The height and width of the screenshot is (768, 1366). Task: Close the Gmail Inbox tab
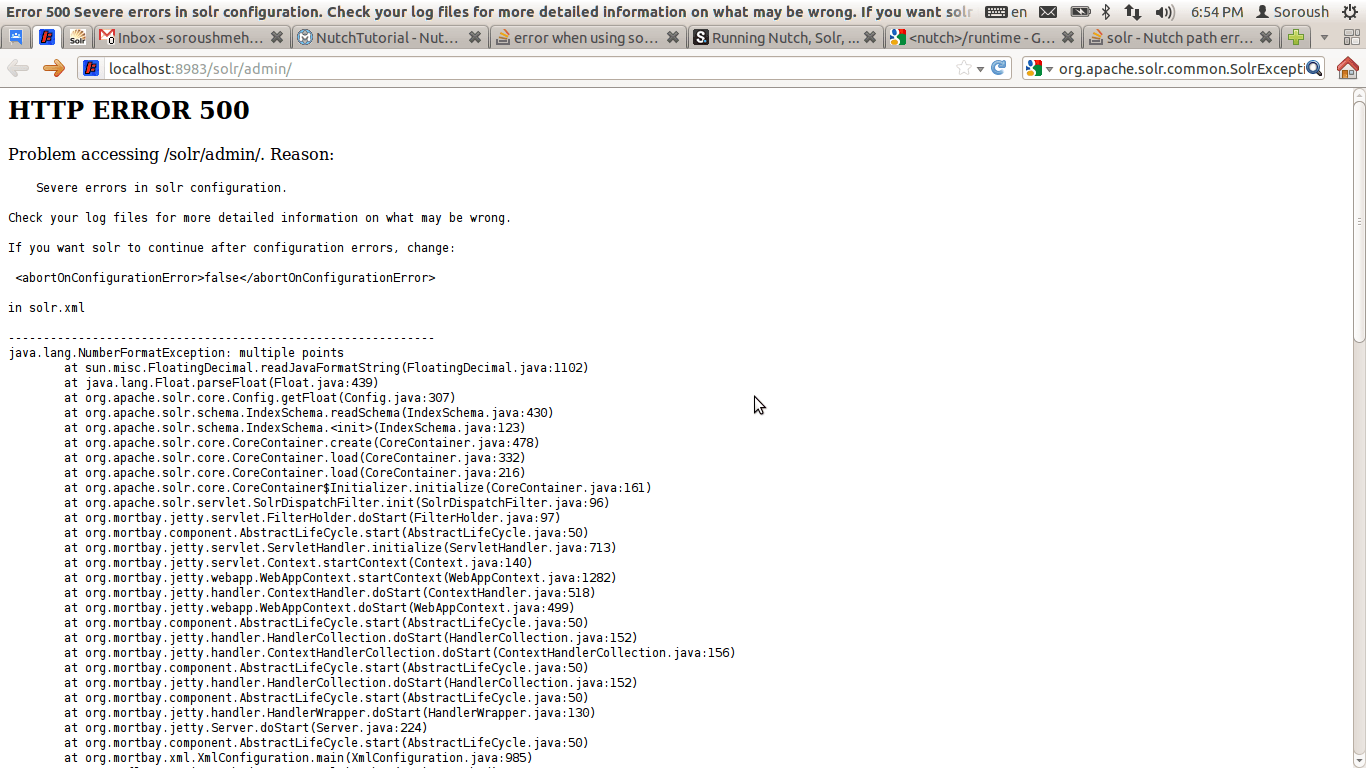[278, 37]
